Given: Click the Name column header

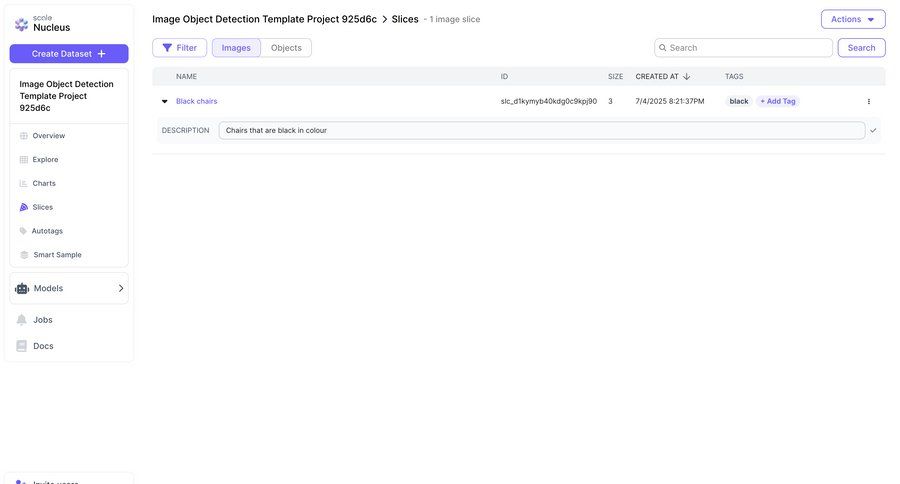Looking at the screenshot, I should pyautogui.click(x=186, y=76).
